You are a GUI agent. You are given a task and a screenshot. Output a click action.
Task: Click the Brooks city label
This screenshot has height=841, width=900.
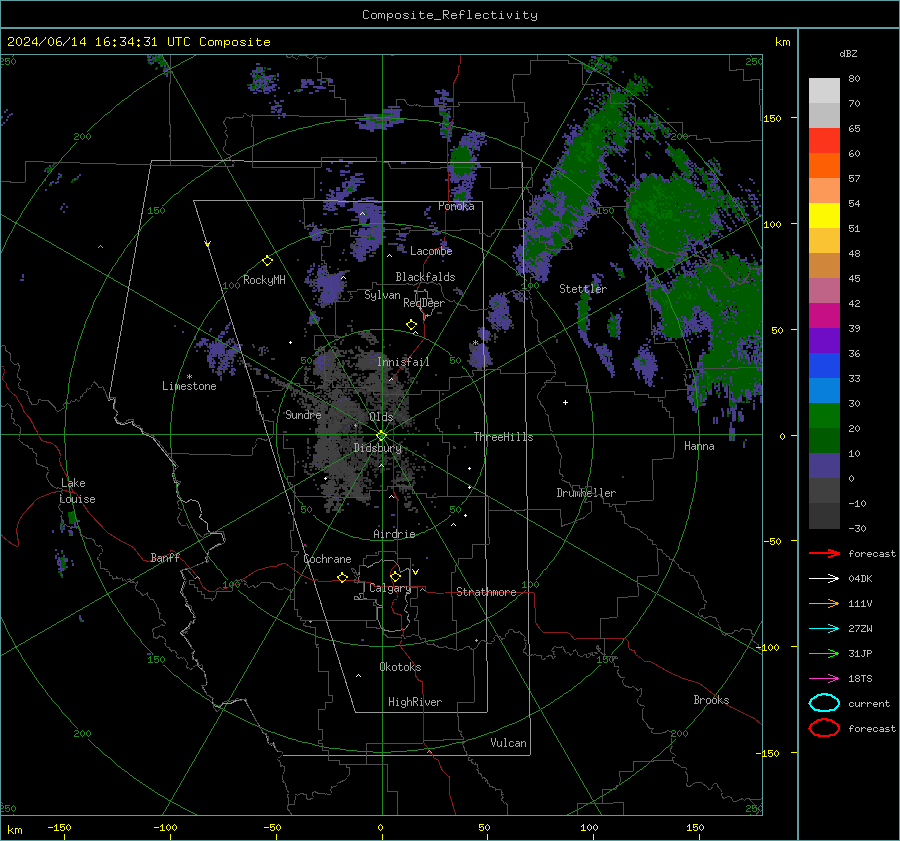[x=711, y=700]
